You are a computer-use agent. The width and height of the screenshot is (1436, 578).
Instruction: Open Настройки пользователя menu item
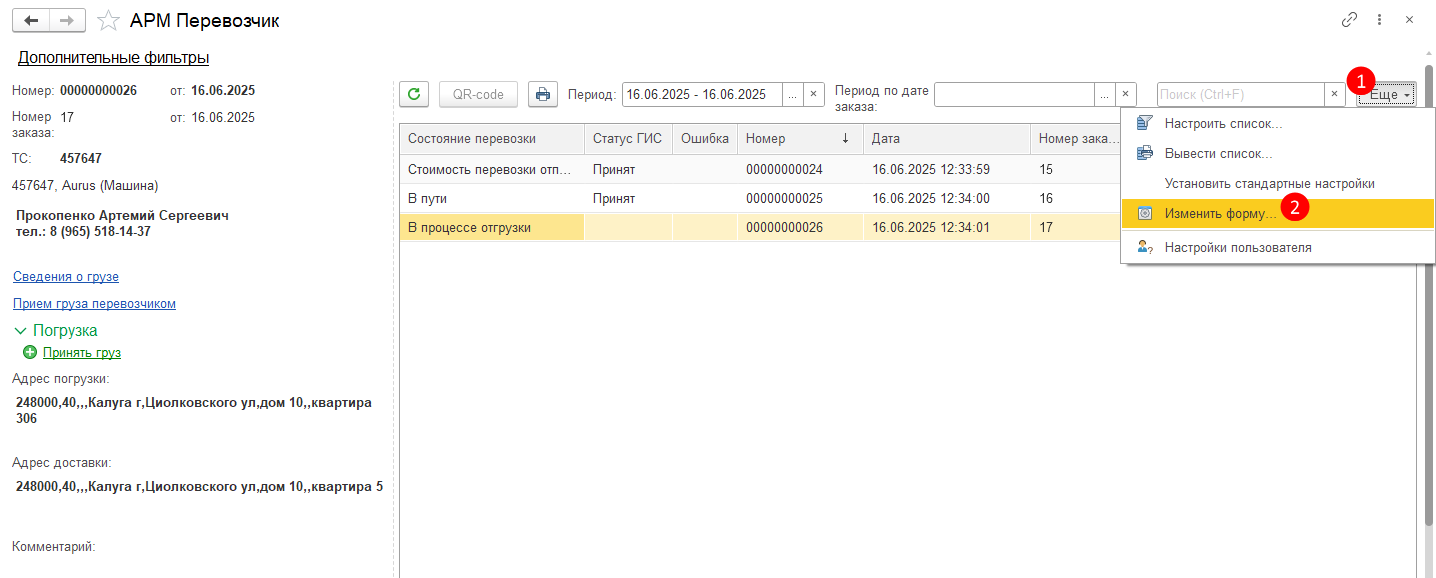coord(1277,247)
